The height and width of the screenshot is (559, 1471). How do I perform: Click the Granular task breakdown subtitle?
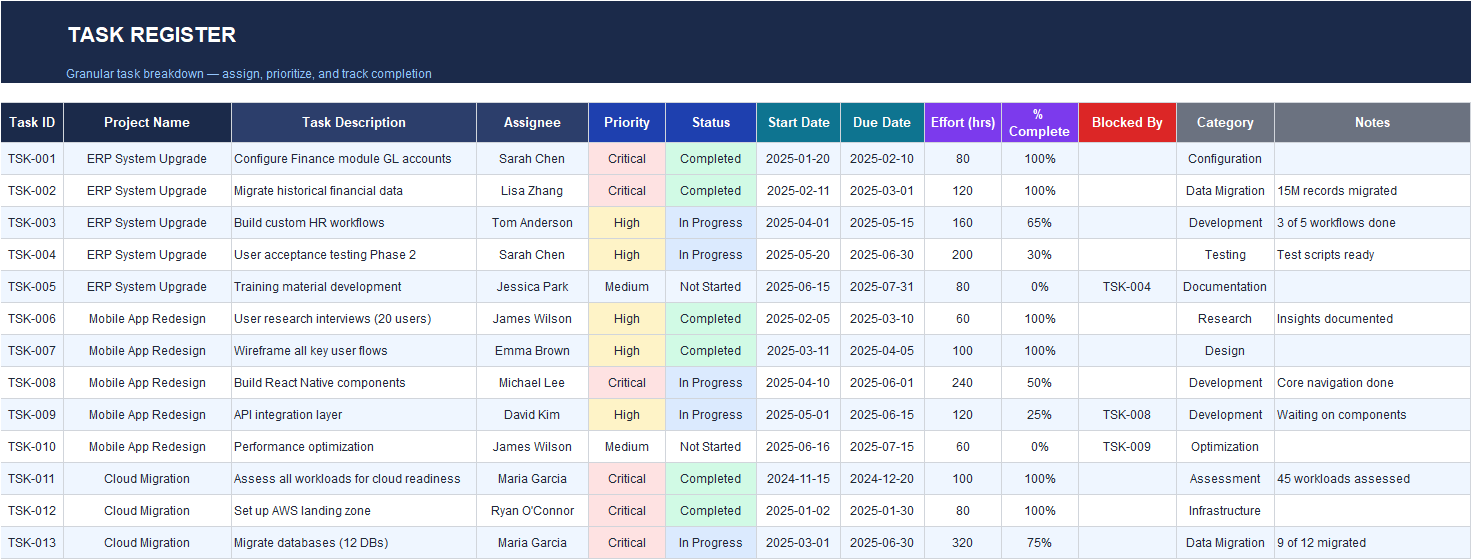tap(249, 74)
